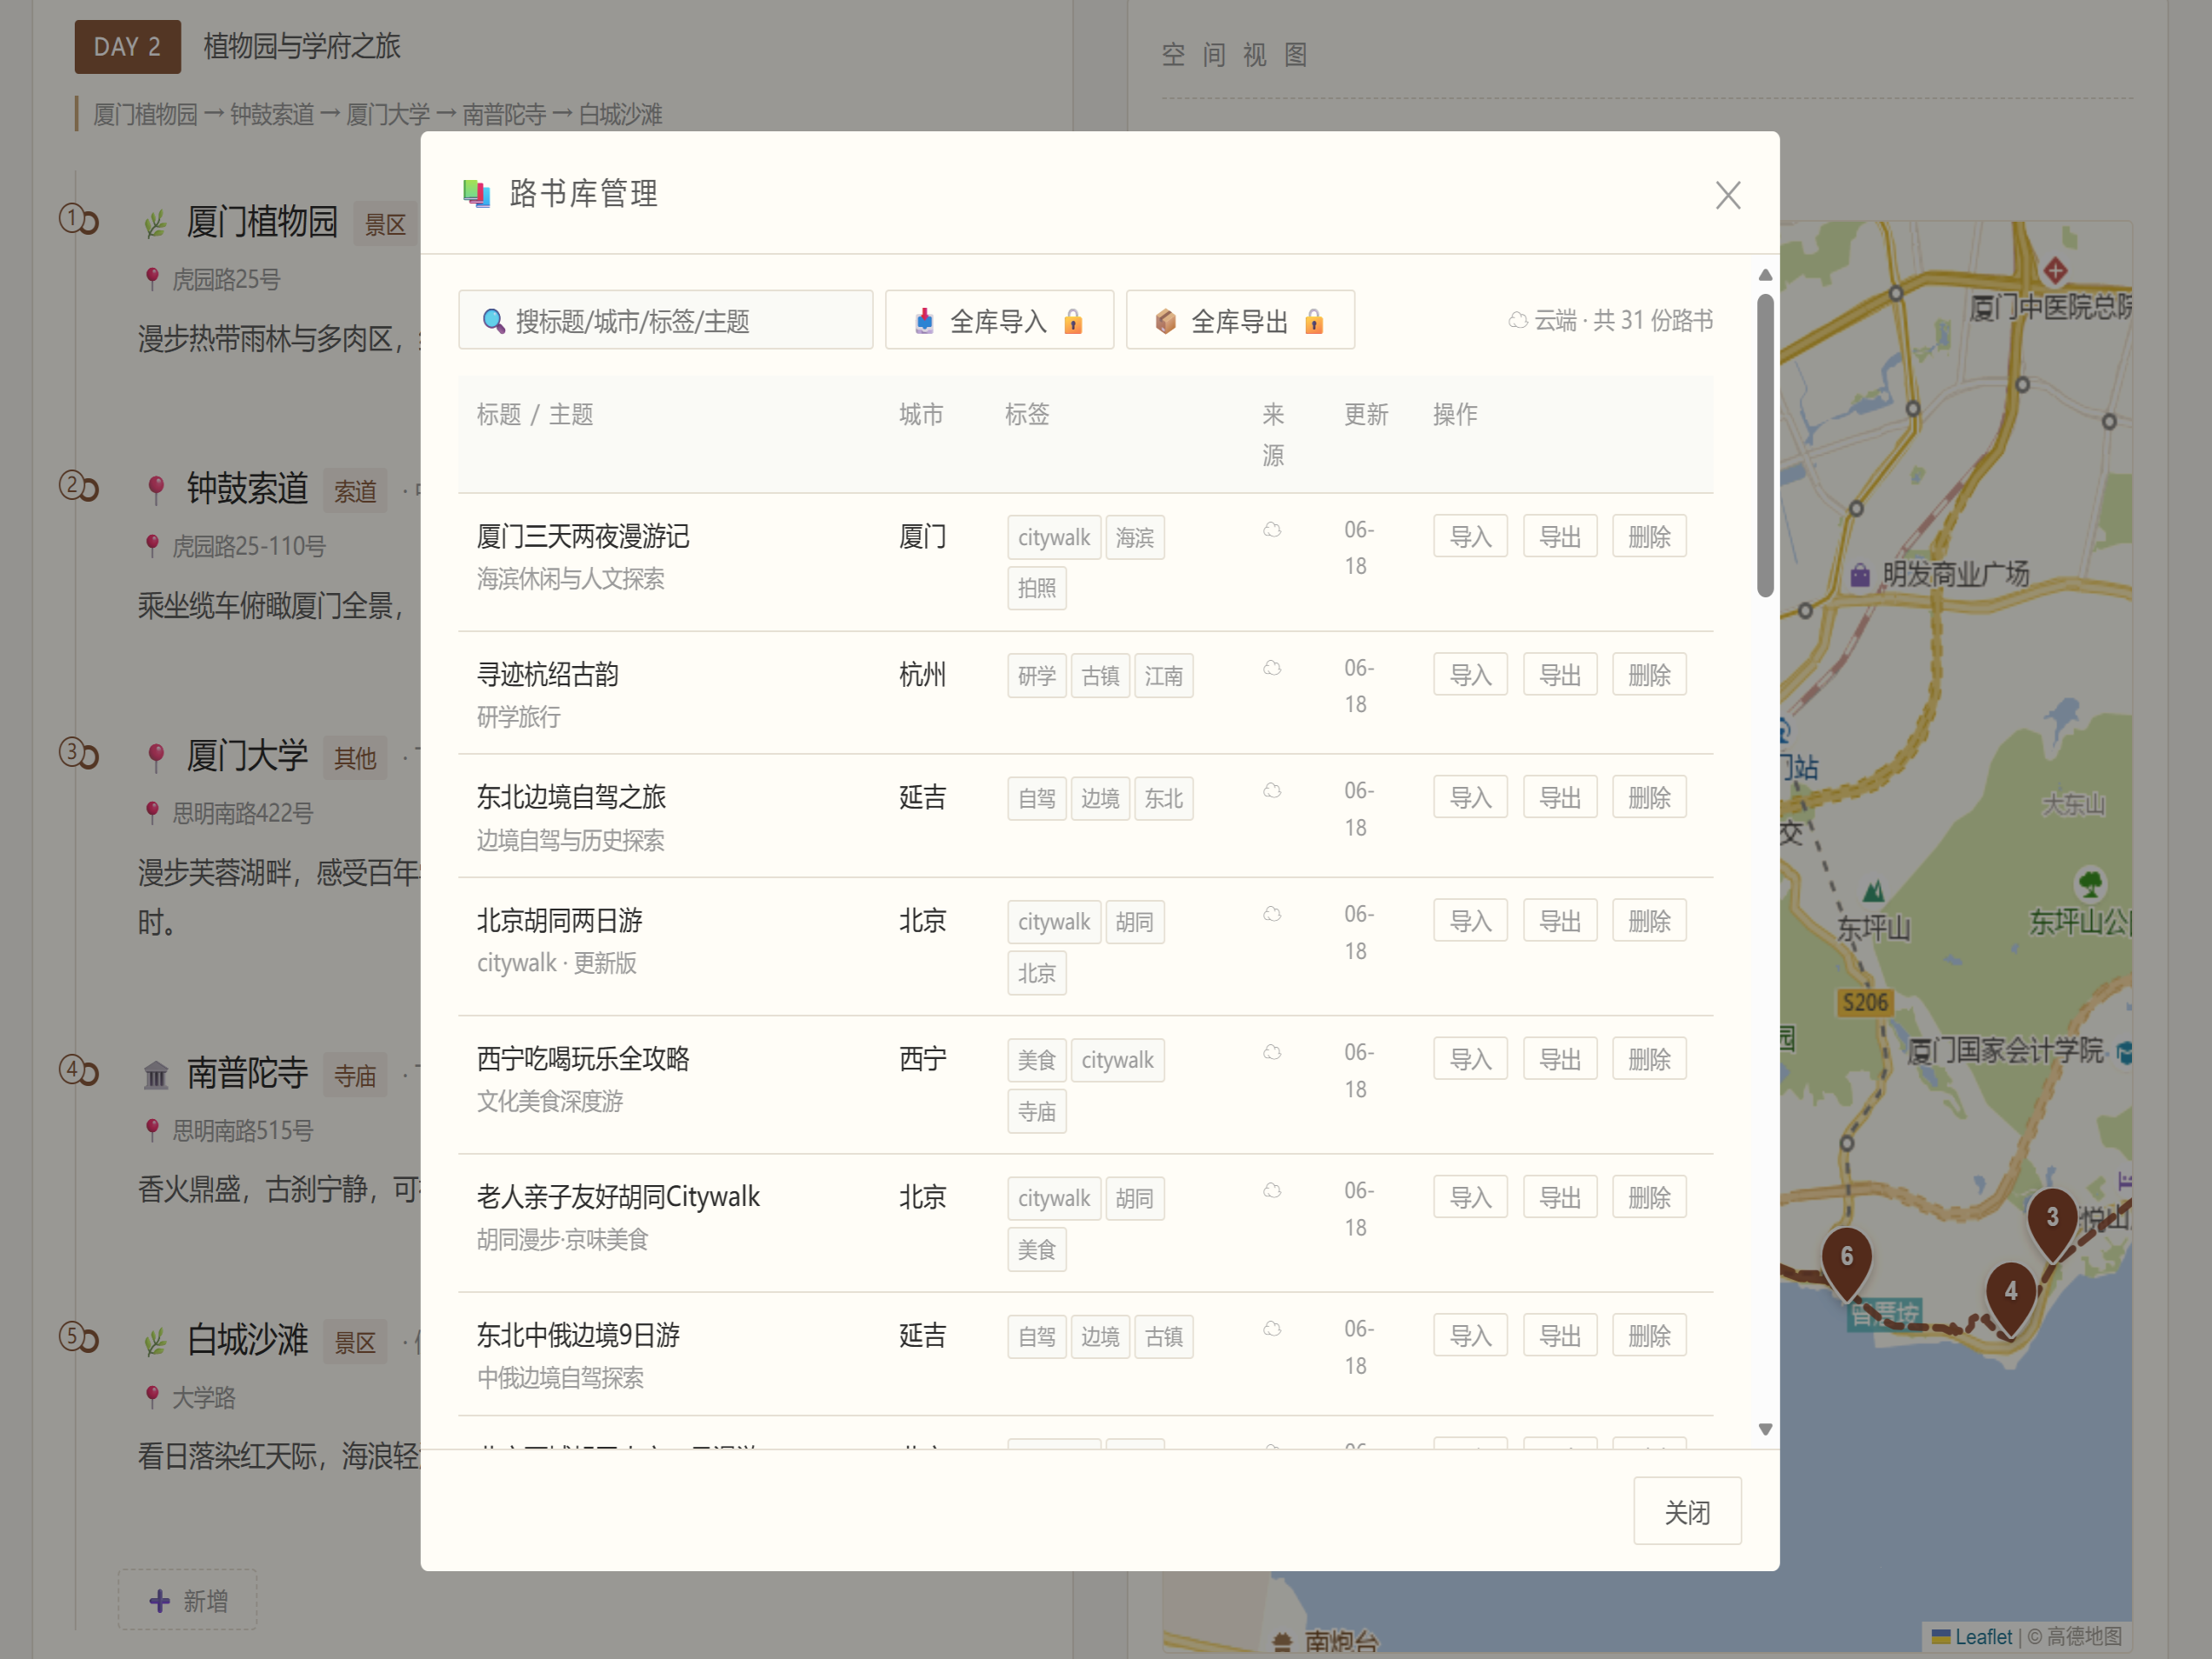Click the magnifier icon in the search box

[493, 321]
